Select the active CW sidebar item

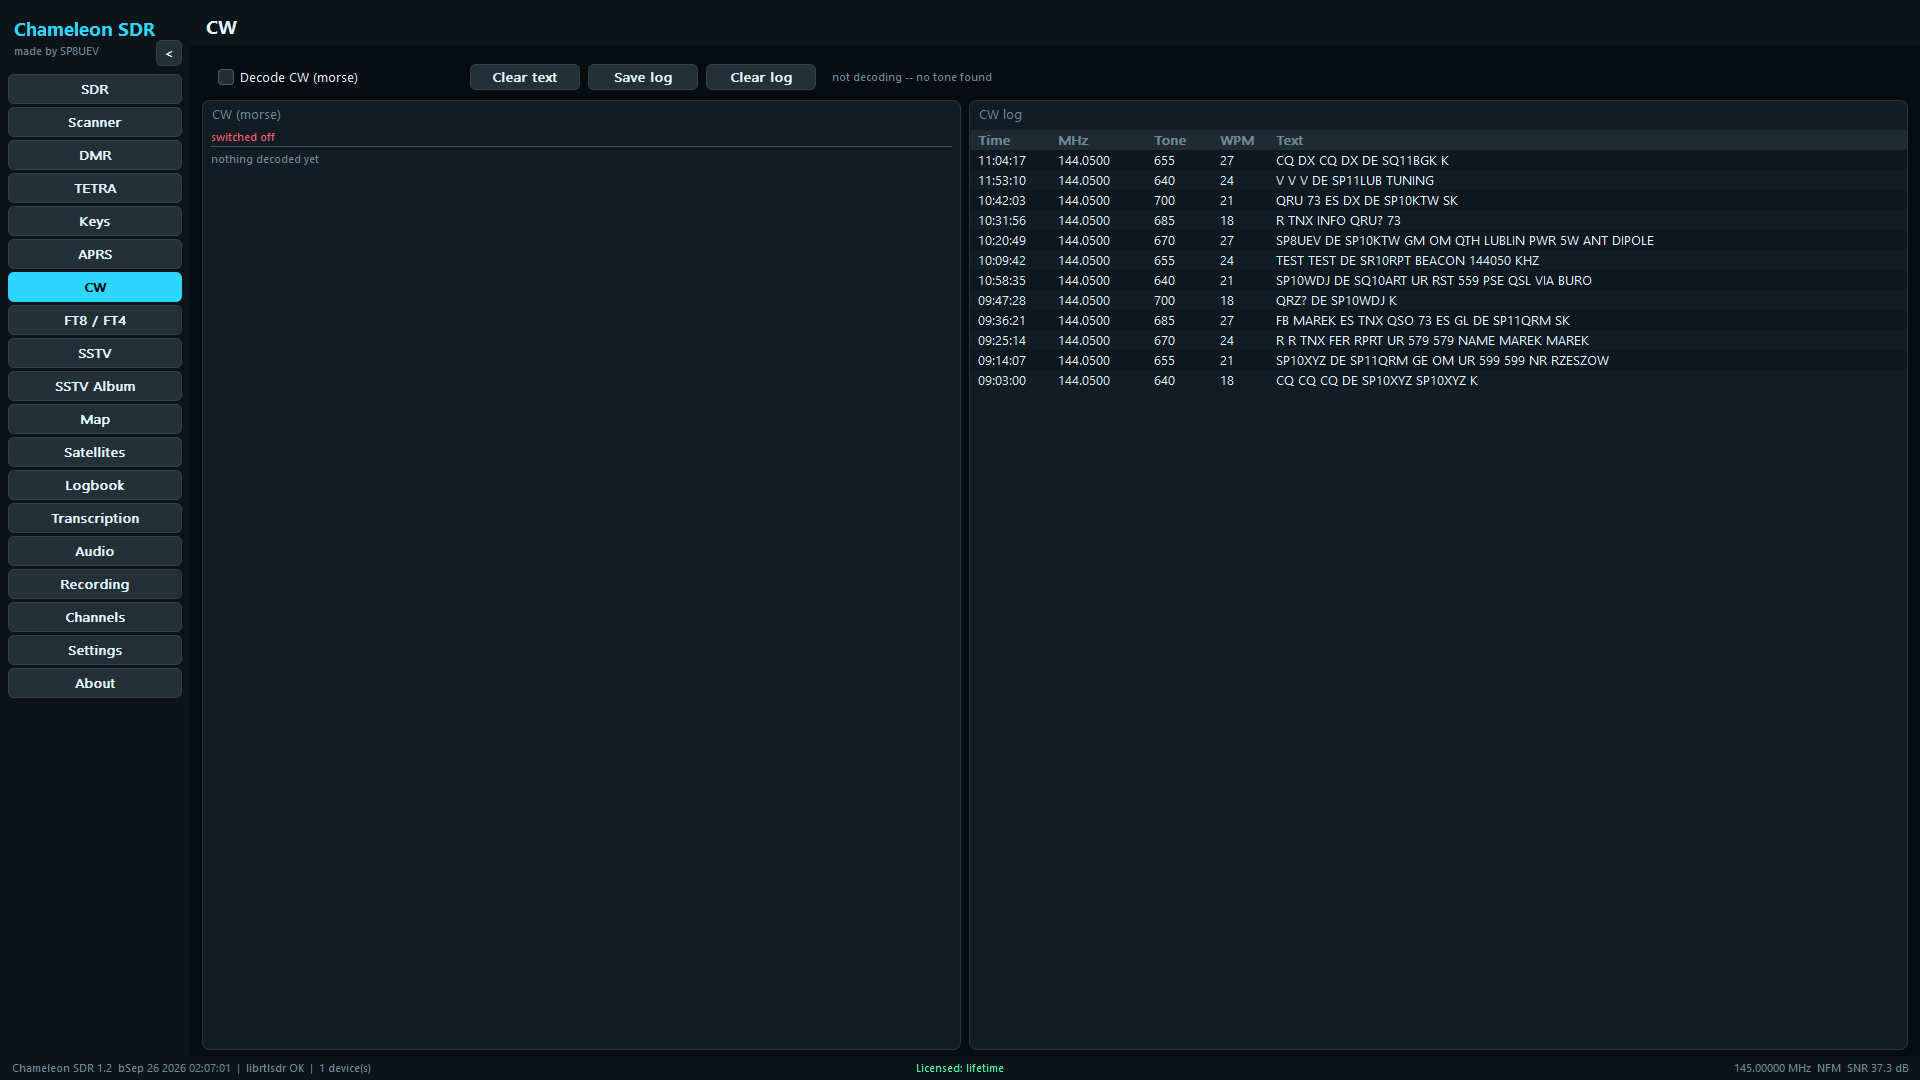(95, 287)
